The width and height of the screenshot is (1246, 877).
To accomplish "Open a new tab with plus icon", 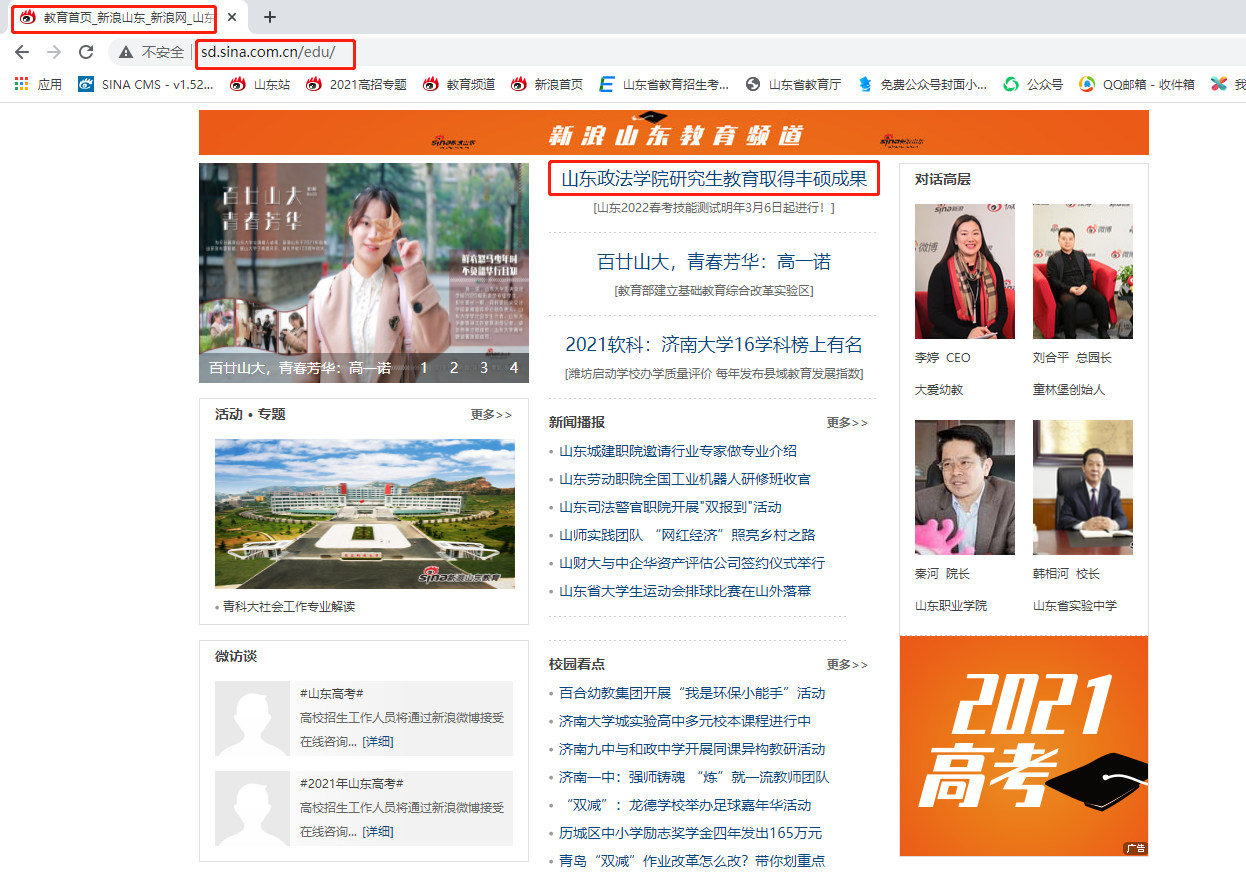I will 269,17.
